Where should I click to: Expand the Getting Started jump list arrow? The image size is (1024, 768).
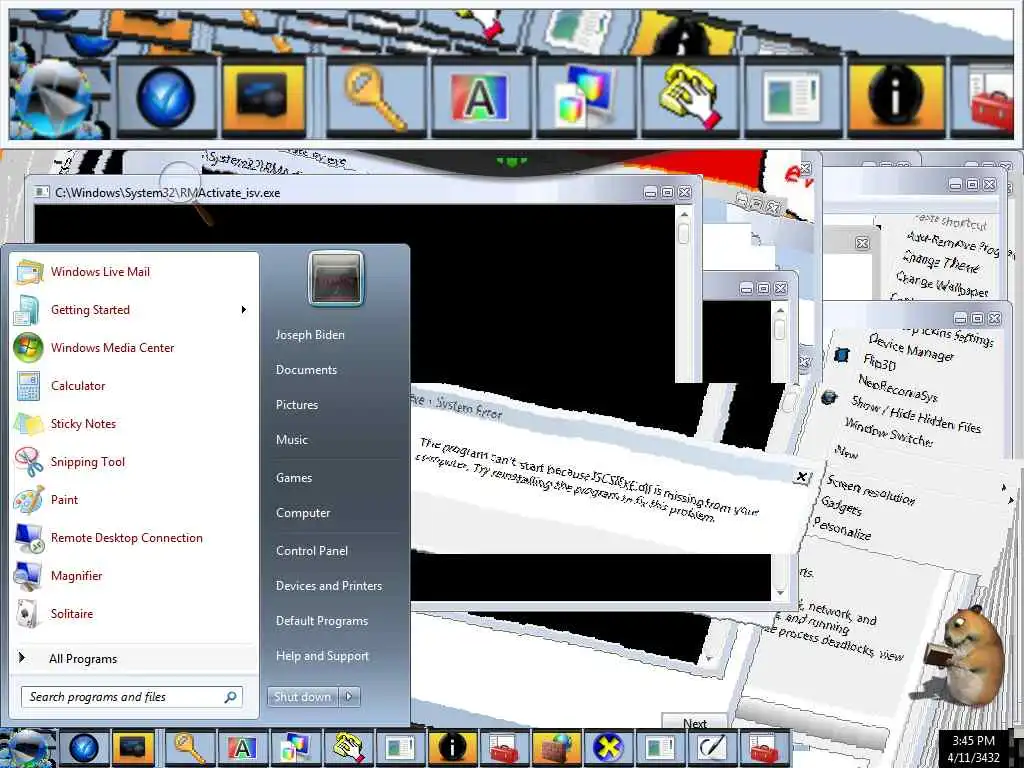[244, 310]
